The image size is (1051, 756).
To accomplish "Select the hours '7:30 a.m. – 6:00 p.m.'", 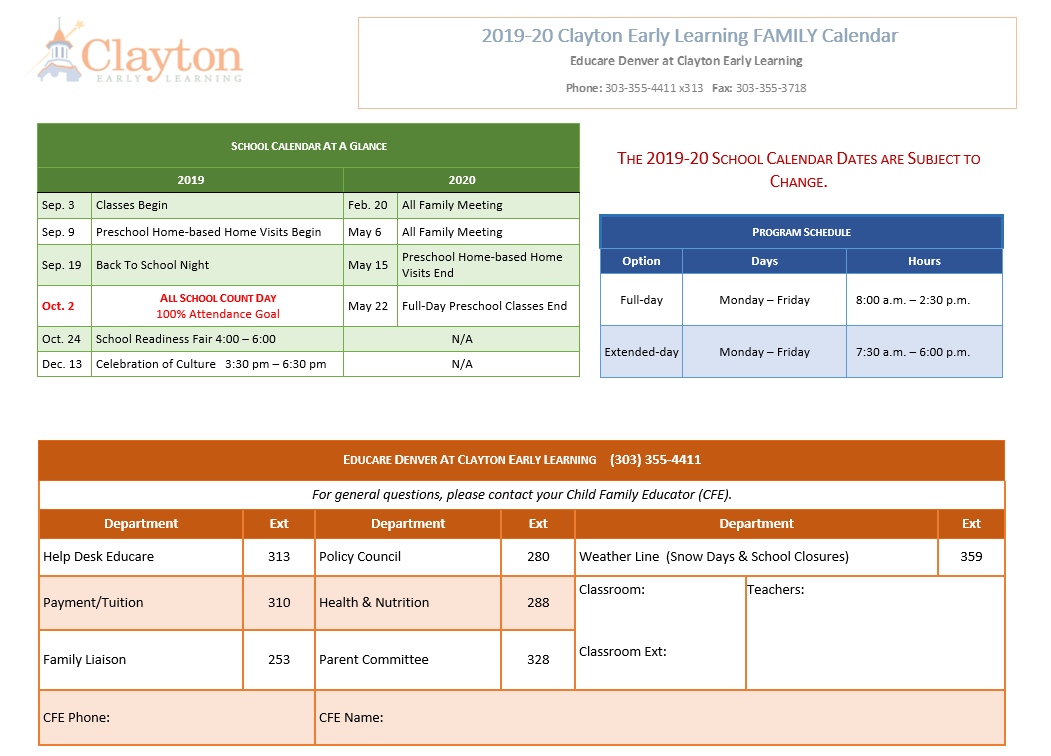I will pos(913,352).
